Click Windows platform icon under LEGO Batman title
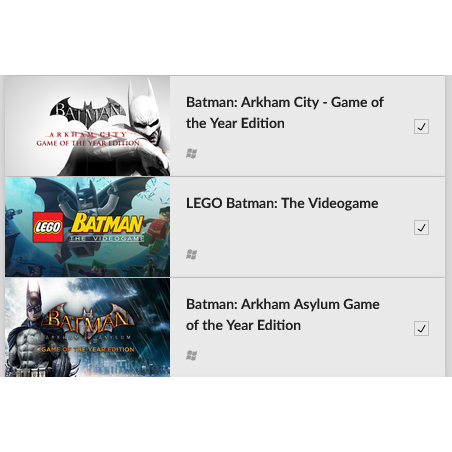Screen dimensions: 452x452 point(191,255)
